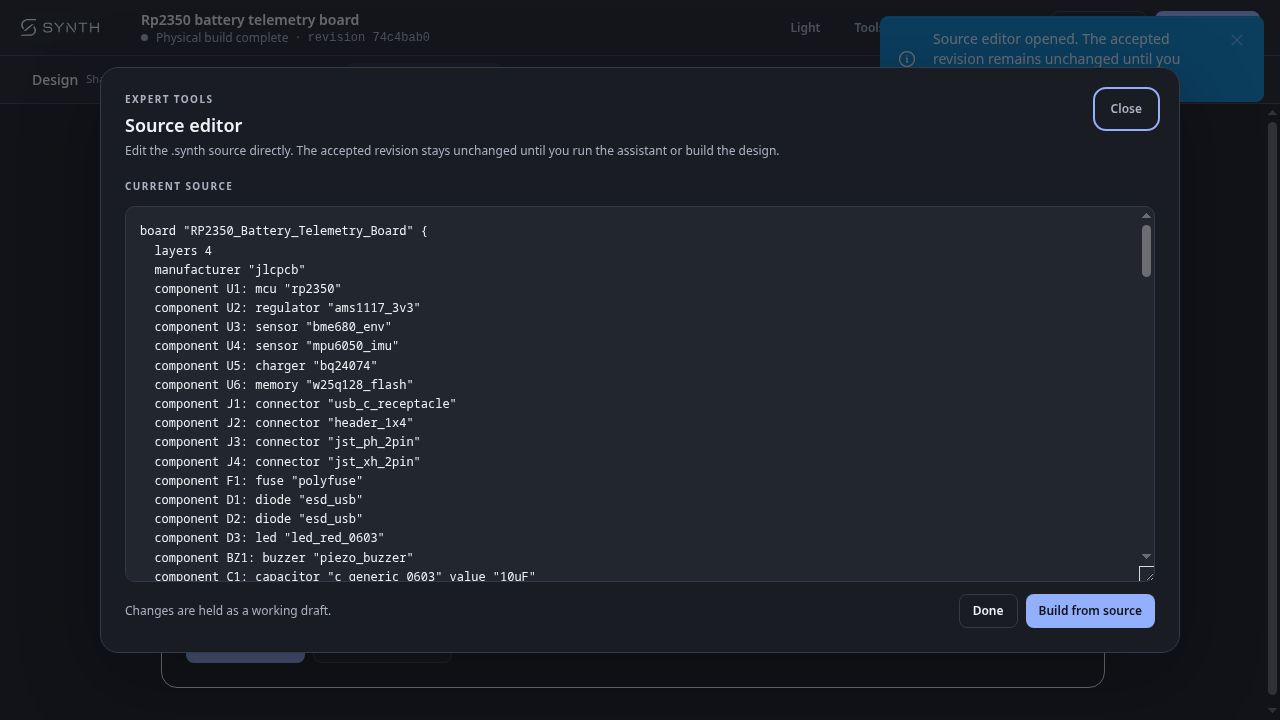
Task: Click the U4 sensor "mpu6050_imu" line
Action: click(277, 346)
